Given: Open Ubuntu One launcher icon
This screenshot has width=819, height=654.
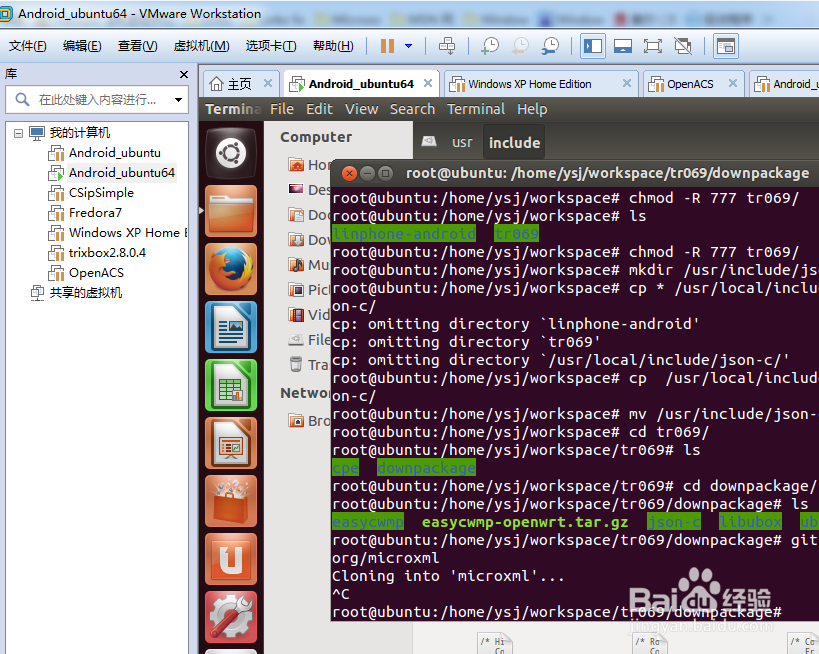Looking at the screenshot, I should coord(231,559).
